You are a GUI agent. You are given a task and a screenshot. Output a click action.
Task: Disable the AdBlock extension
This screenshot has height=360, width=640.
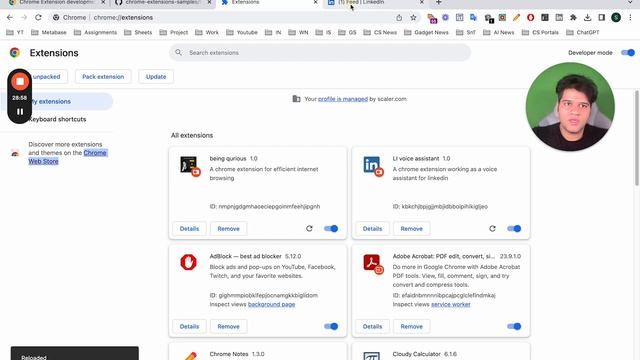coord(331,327)
